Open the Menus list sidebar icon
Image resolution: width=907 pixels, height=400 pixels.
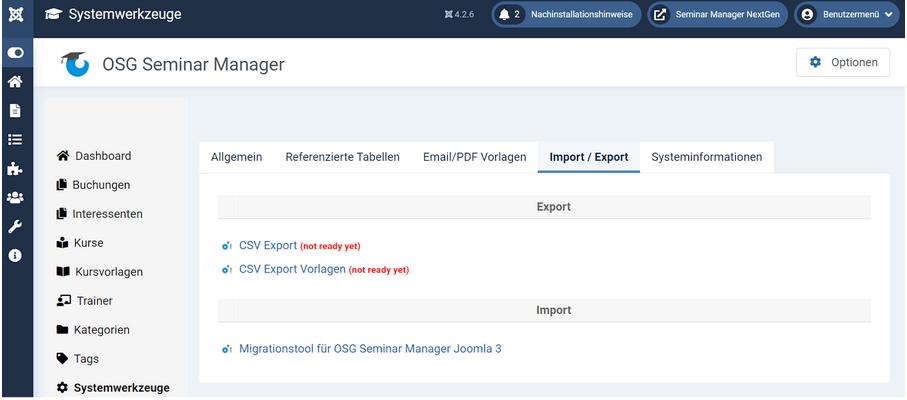tap(16, 139)
